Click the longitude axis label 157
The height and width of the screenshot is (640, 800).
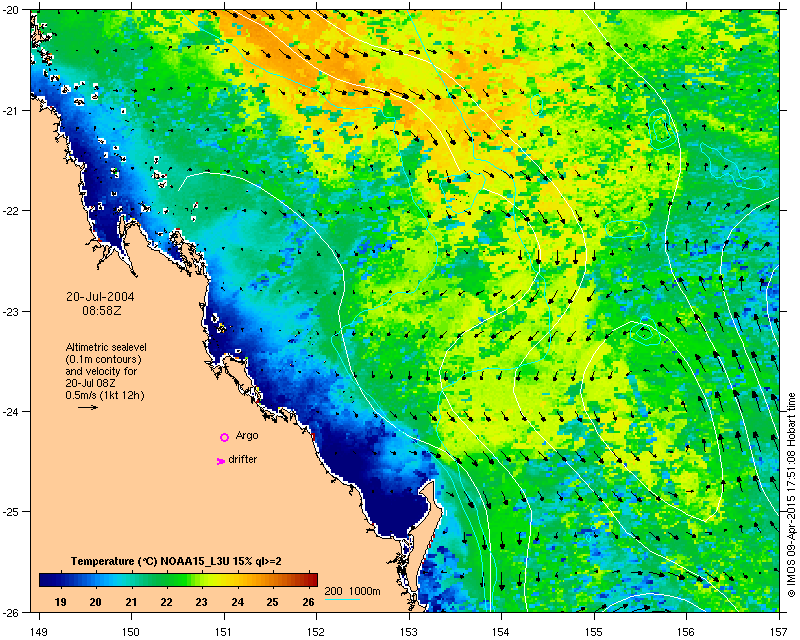pos(779,632)
